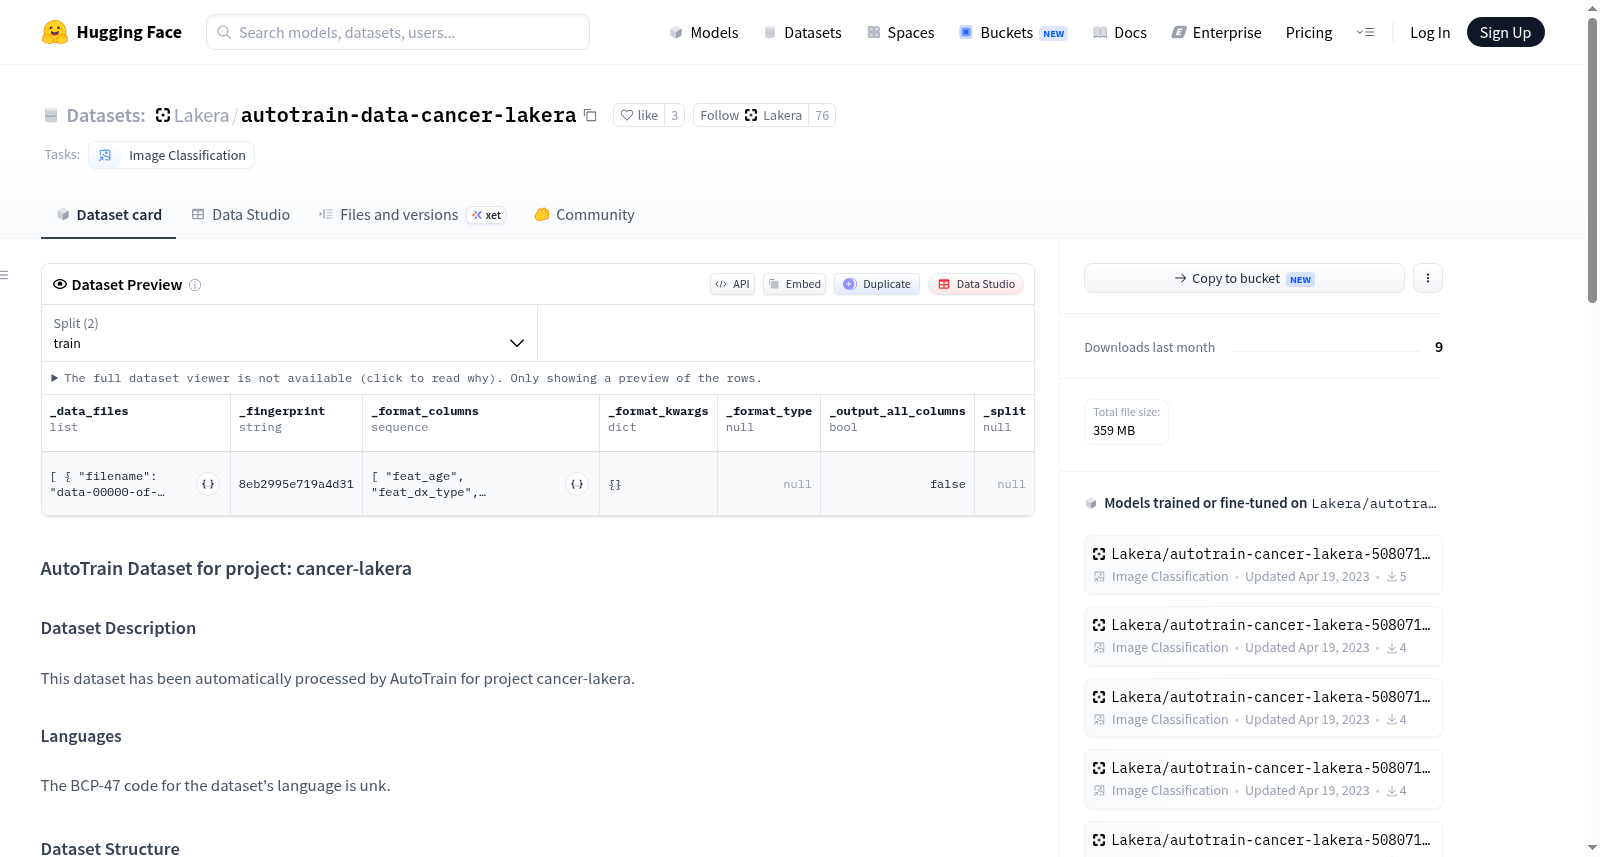Click the Dataset Description heading
The image size is (1600, 857).
click(118, 628)
